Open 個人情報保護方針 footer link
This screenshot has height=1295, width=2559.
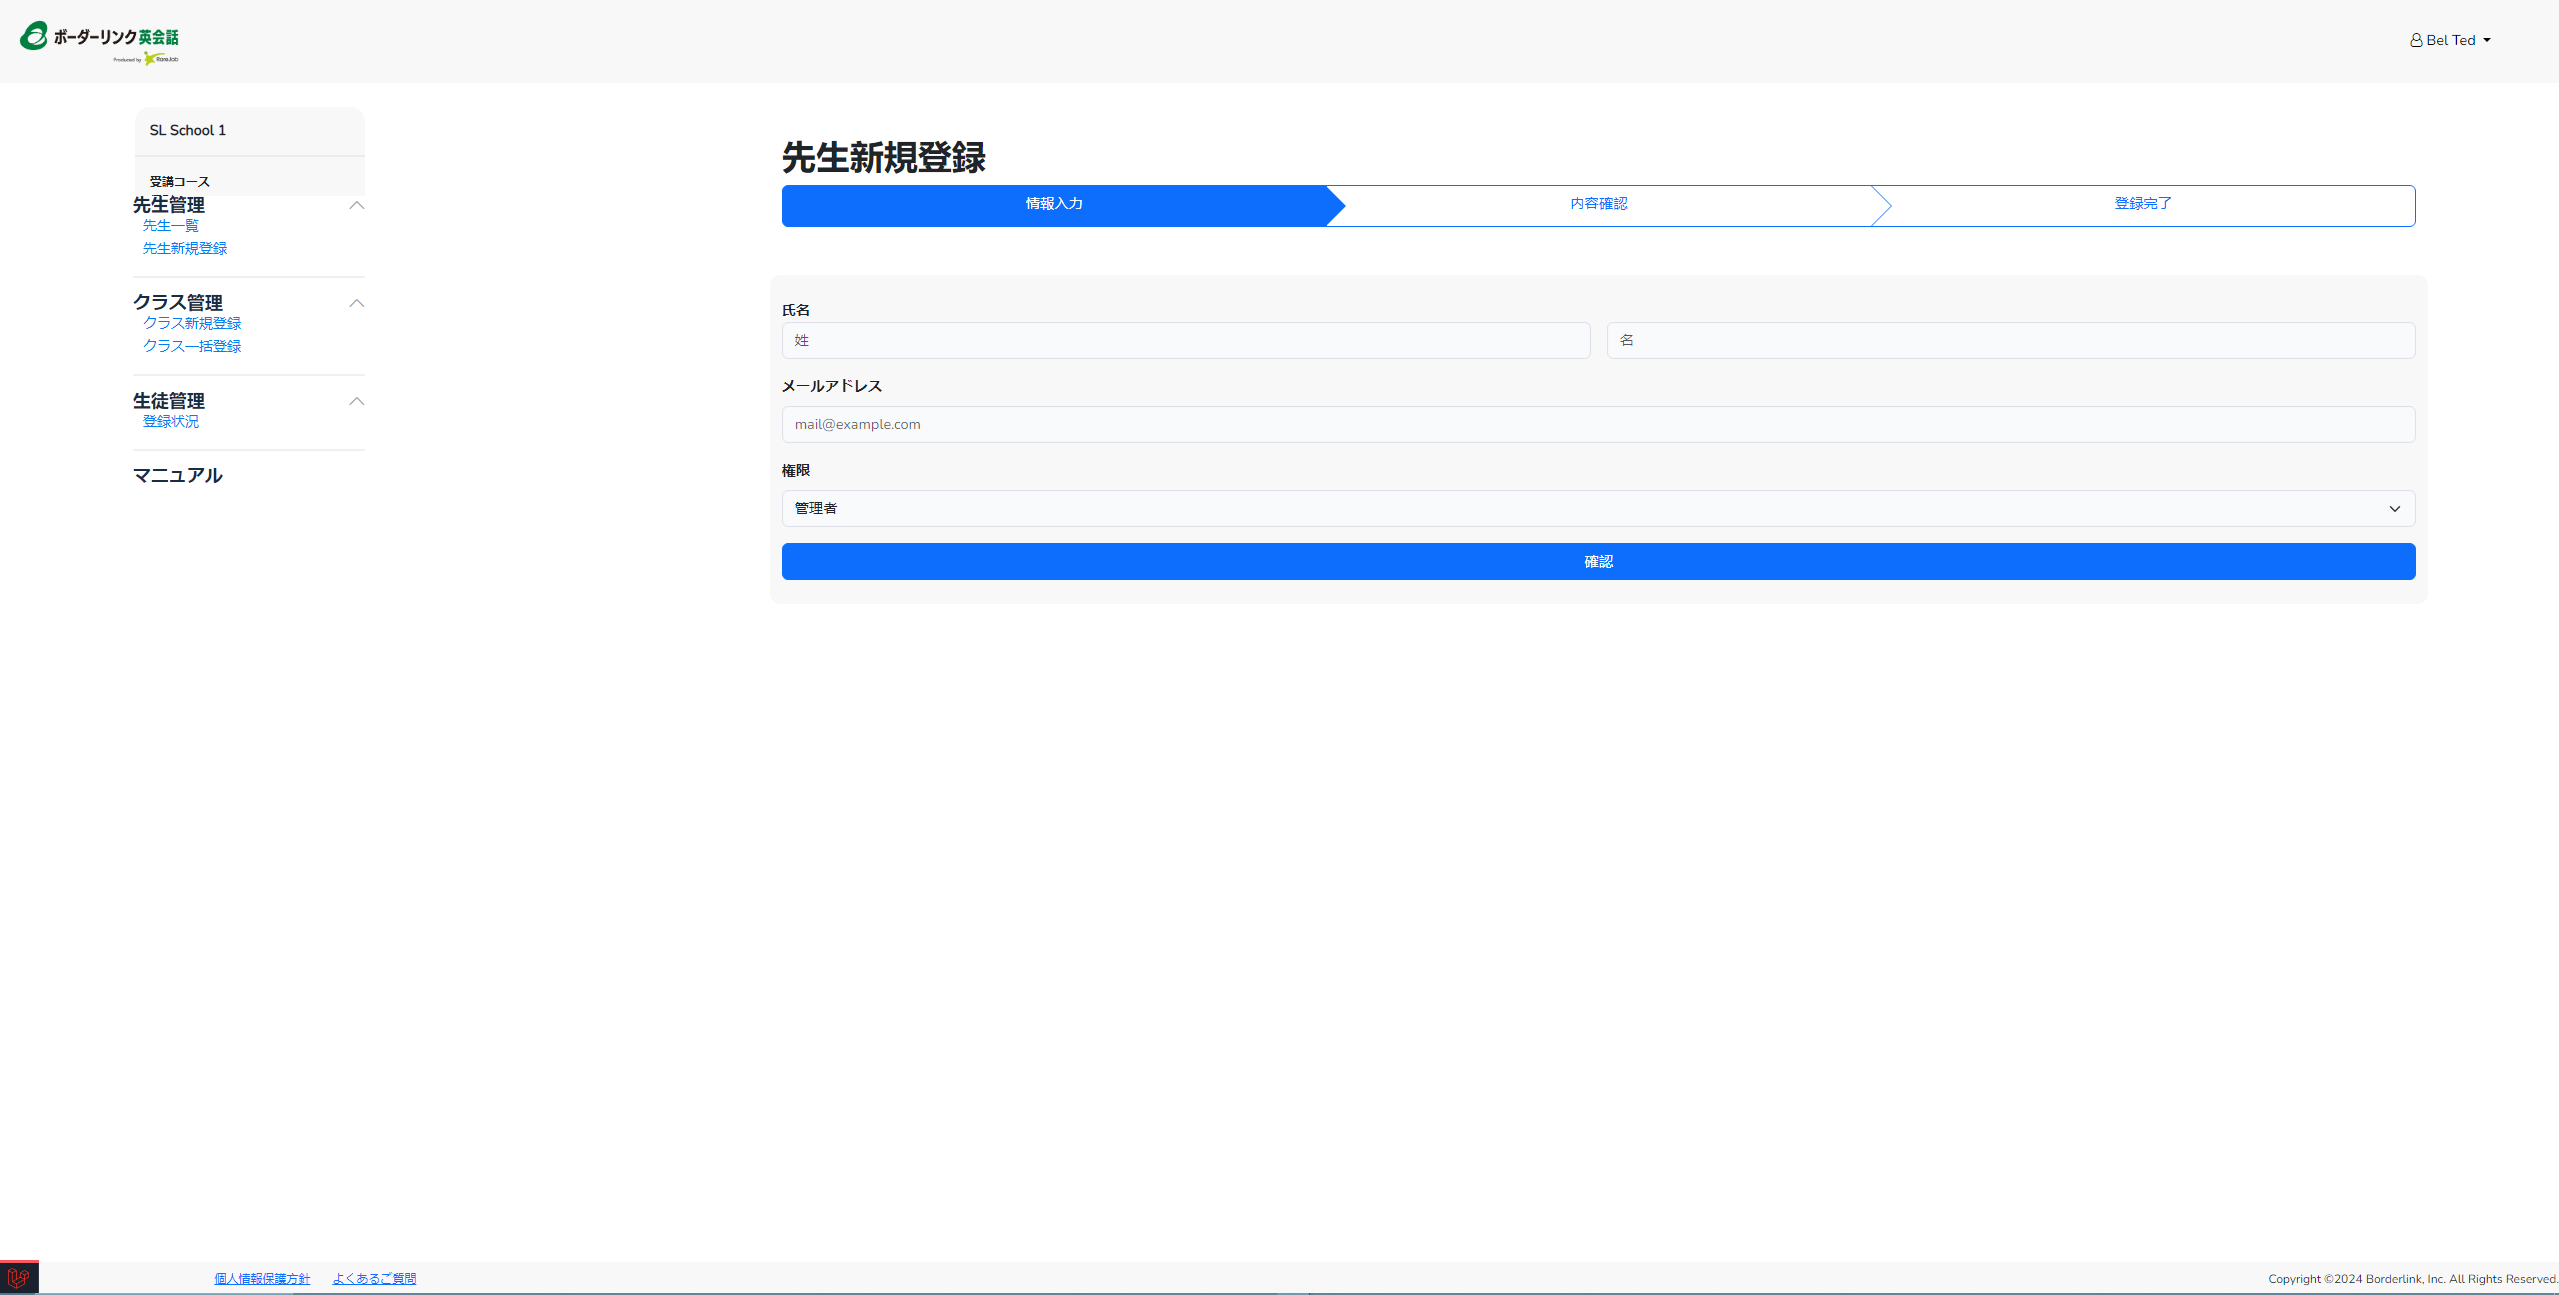(x=261, y=1279)
